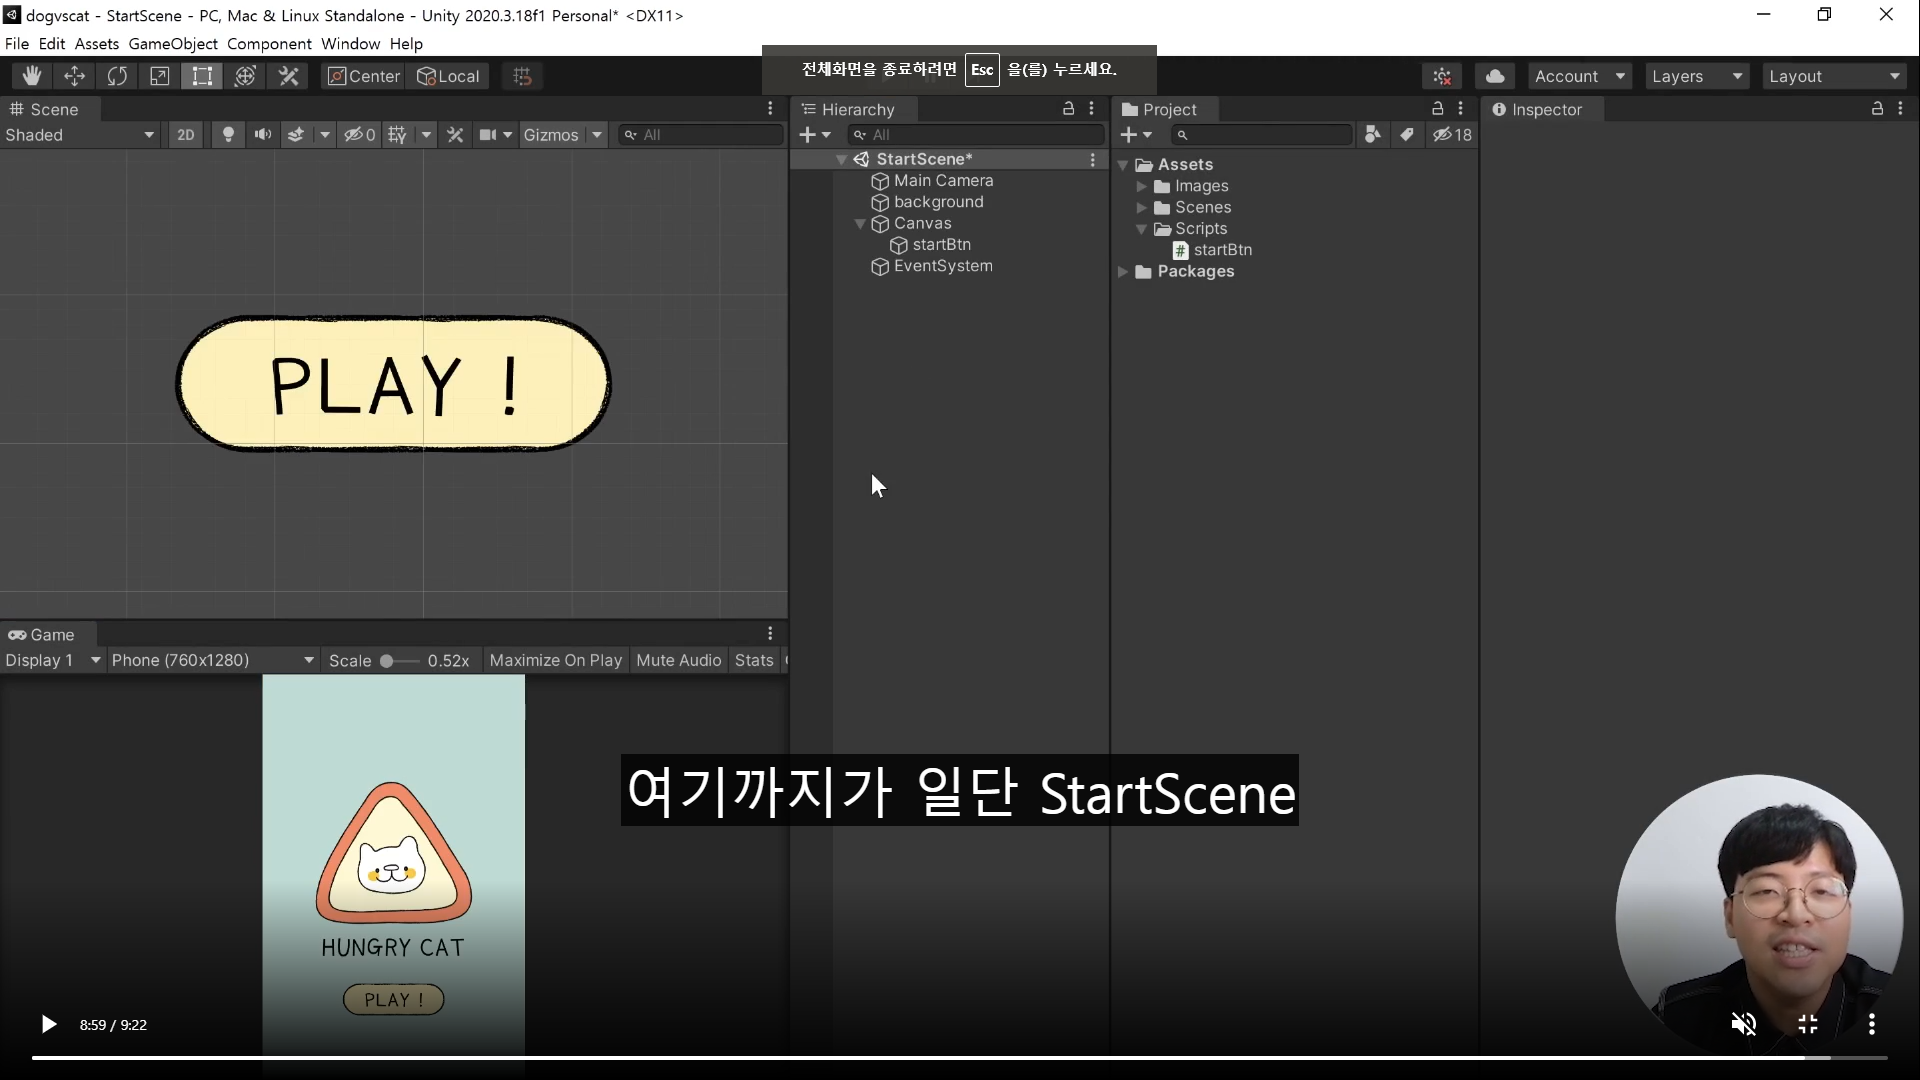The height and width of the screenshot is (1080, 1920).
Task: Open search by label icon in Project
Action: (1407, 135)
